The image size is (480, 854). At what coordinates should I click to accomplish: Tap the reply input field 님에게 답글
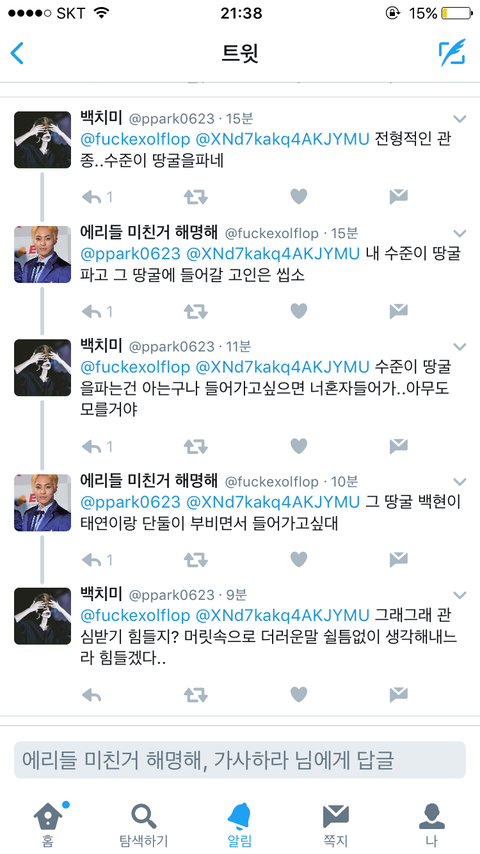pos(240,760)
